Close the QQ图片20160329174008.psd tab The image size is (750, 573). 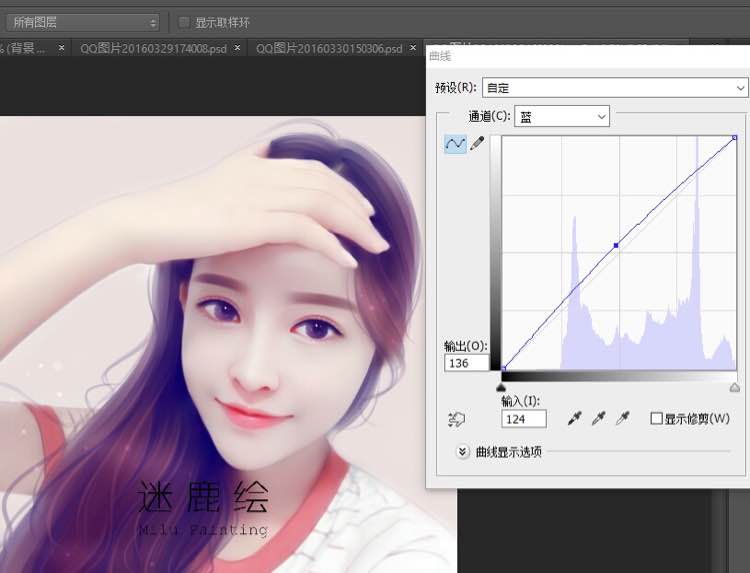(x=233, y=48)
